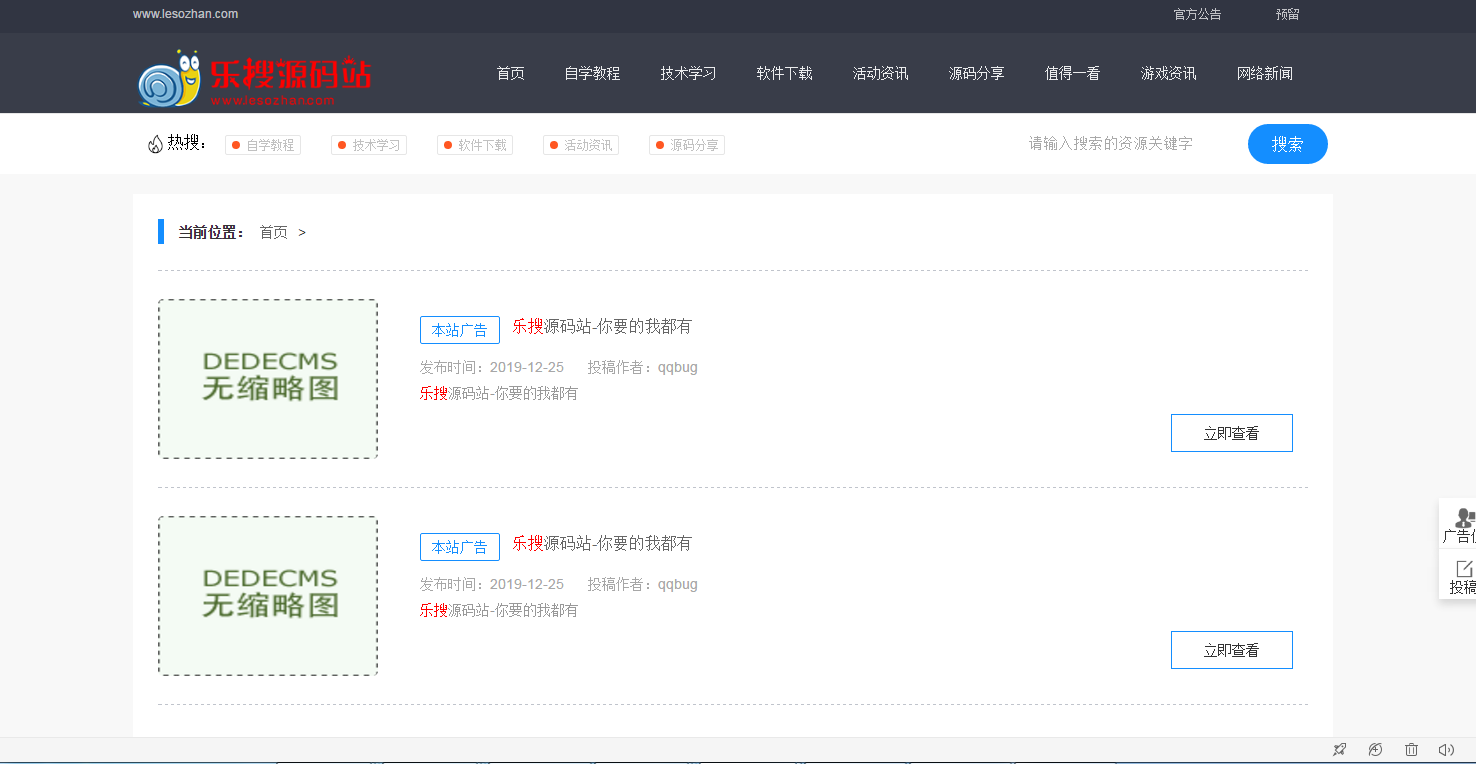Open the 首页 navigation menu item
The image size is (1476, 764).
pos(510,73)
